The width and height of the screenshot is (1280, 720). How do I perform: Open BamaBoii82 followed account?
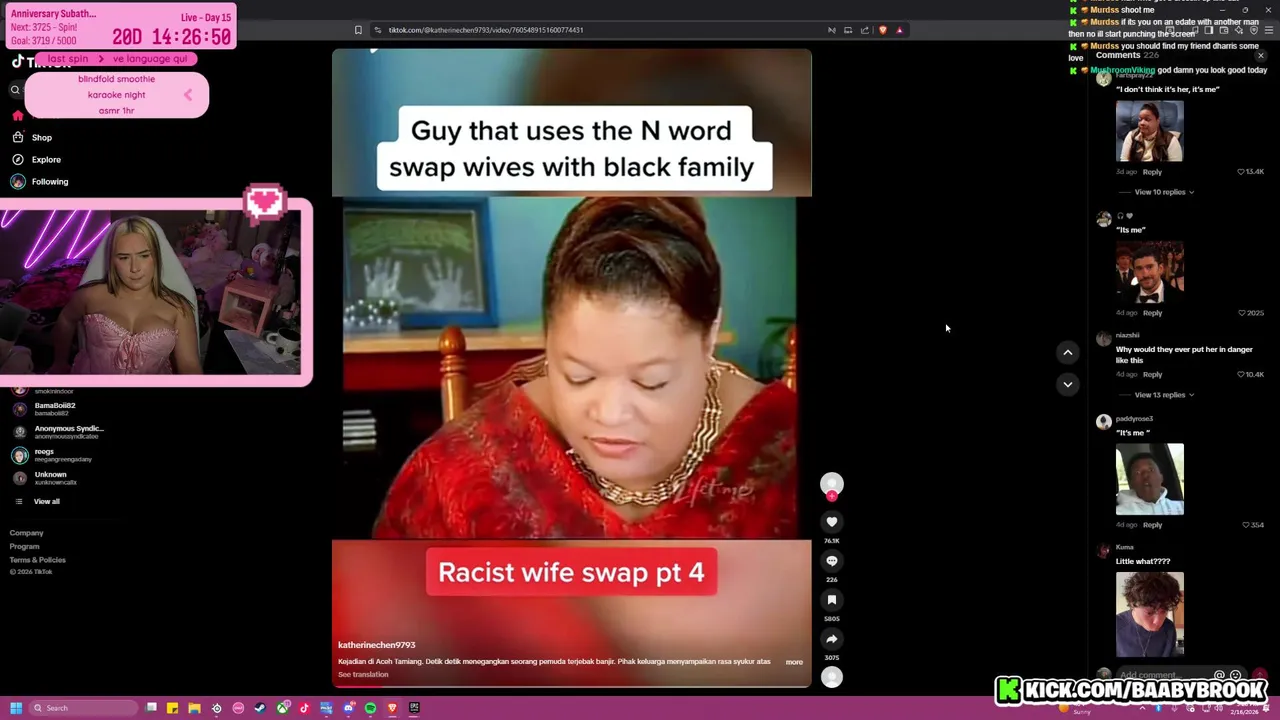tap(45, 409)
